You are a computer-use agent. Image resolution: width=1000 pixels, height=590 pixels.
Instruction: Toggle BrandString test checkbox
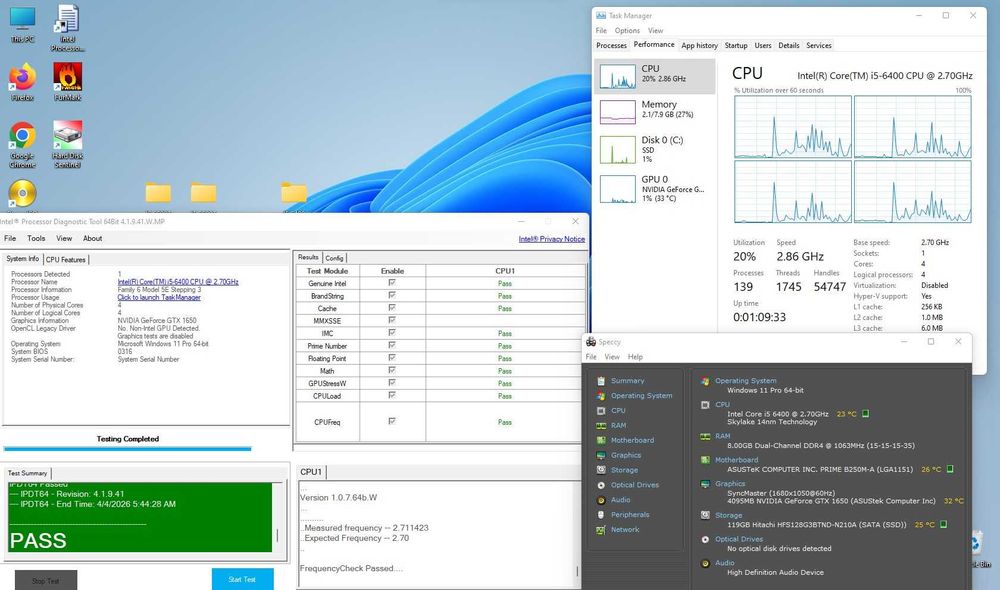[x=392, y=295]
